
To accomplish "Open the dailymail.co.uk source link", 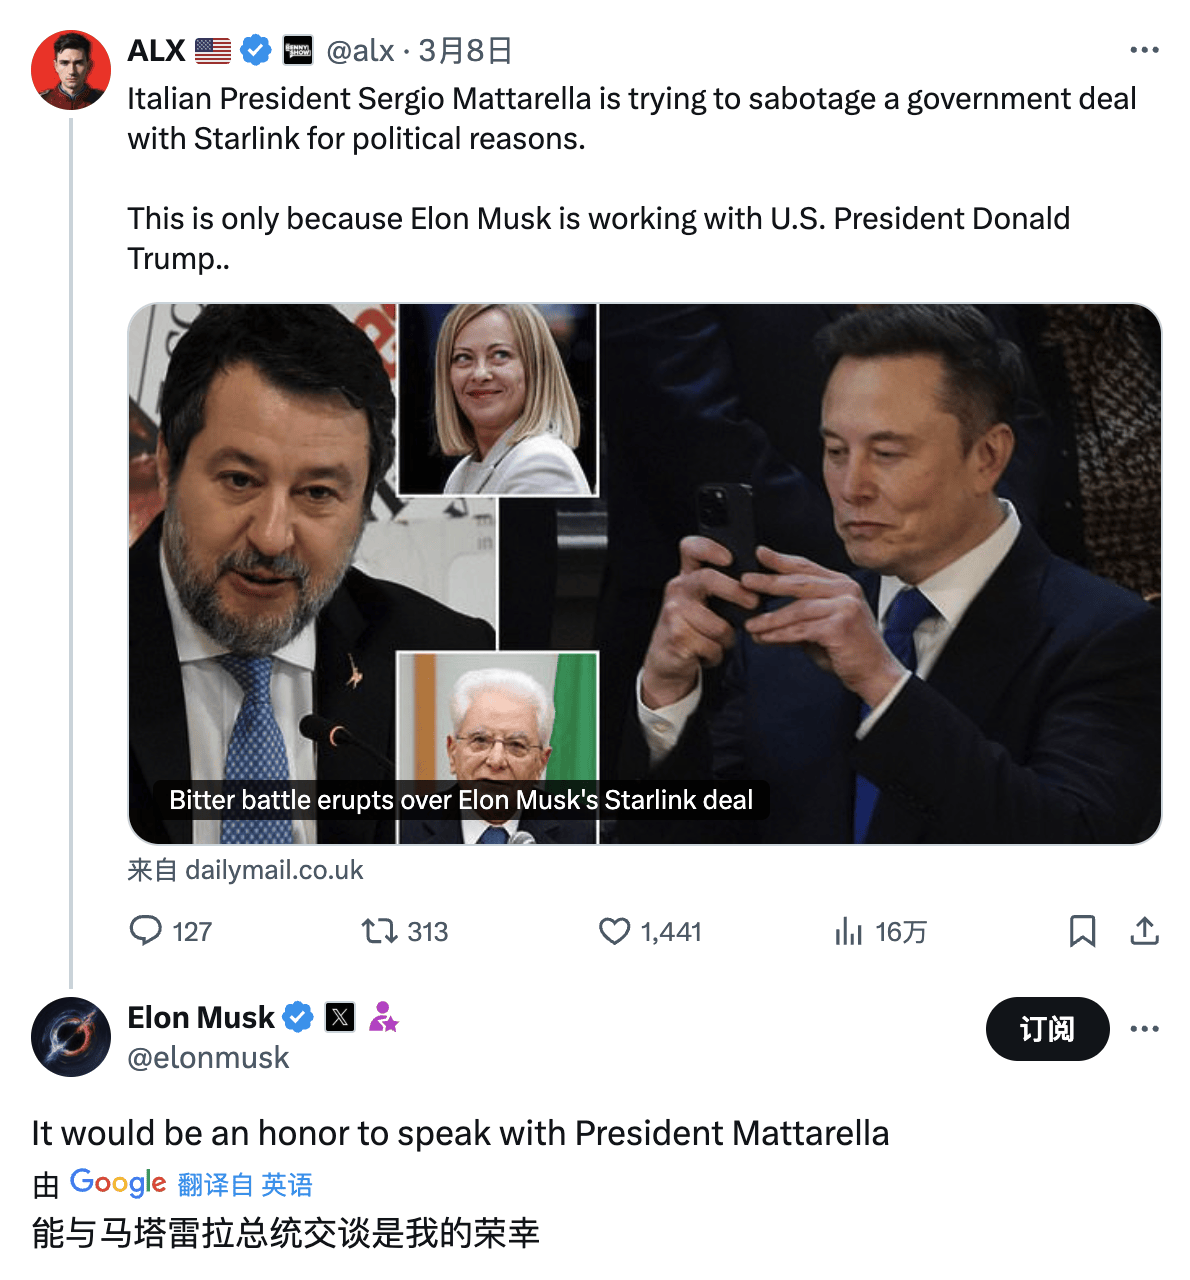I will tap(274, 870).
